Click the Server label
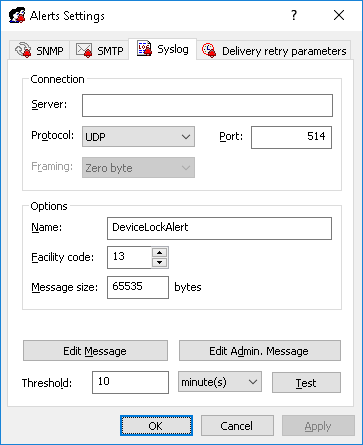 pos(49,104)
